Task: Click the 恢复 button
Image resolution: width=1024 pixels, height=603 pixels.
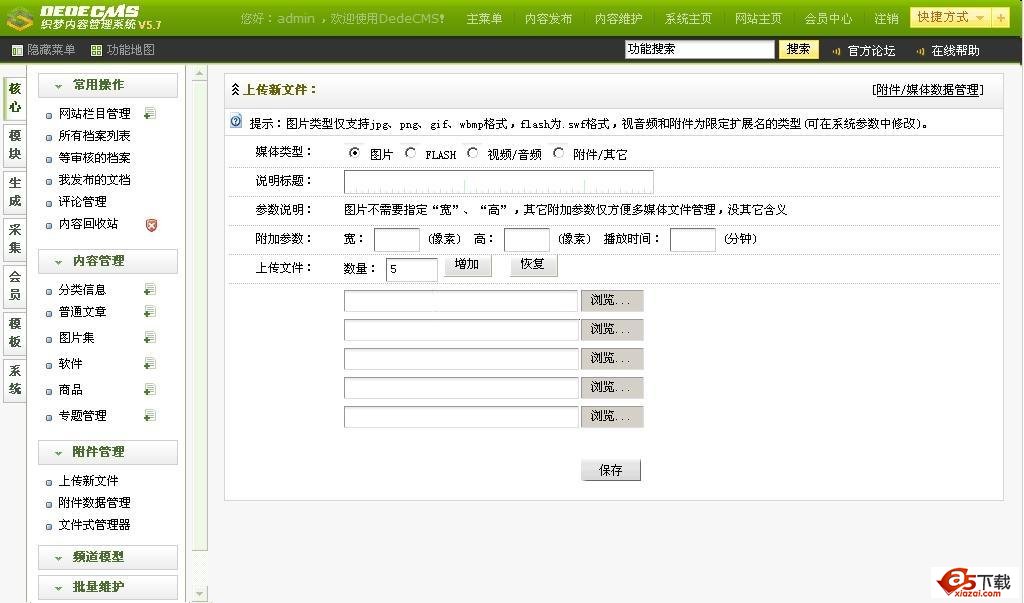Action: (x=533, y=265)
